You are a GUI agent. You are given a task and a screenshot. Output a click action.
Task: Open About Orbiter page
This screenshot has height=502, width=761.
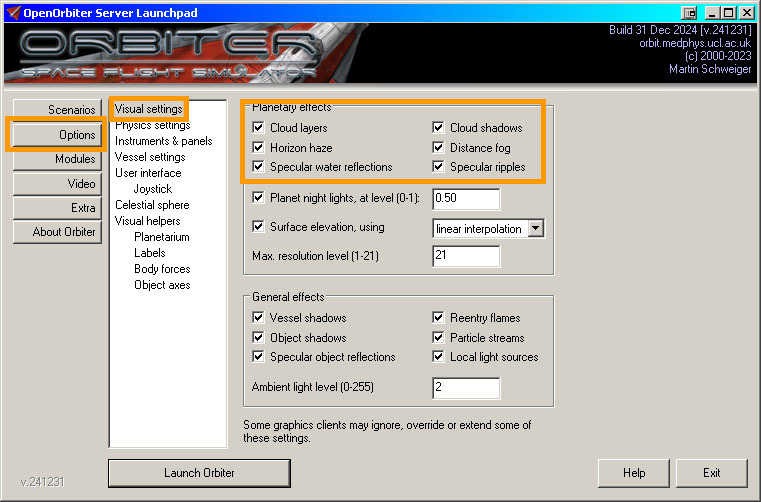tap(57, 232)
